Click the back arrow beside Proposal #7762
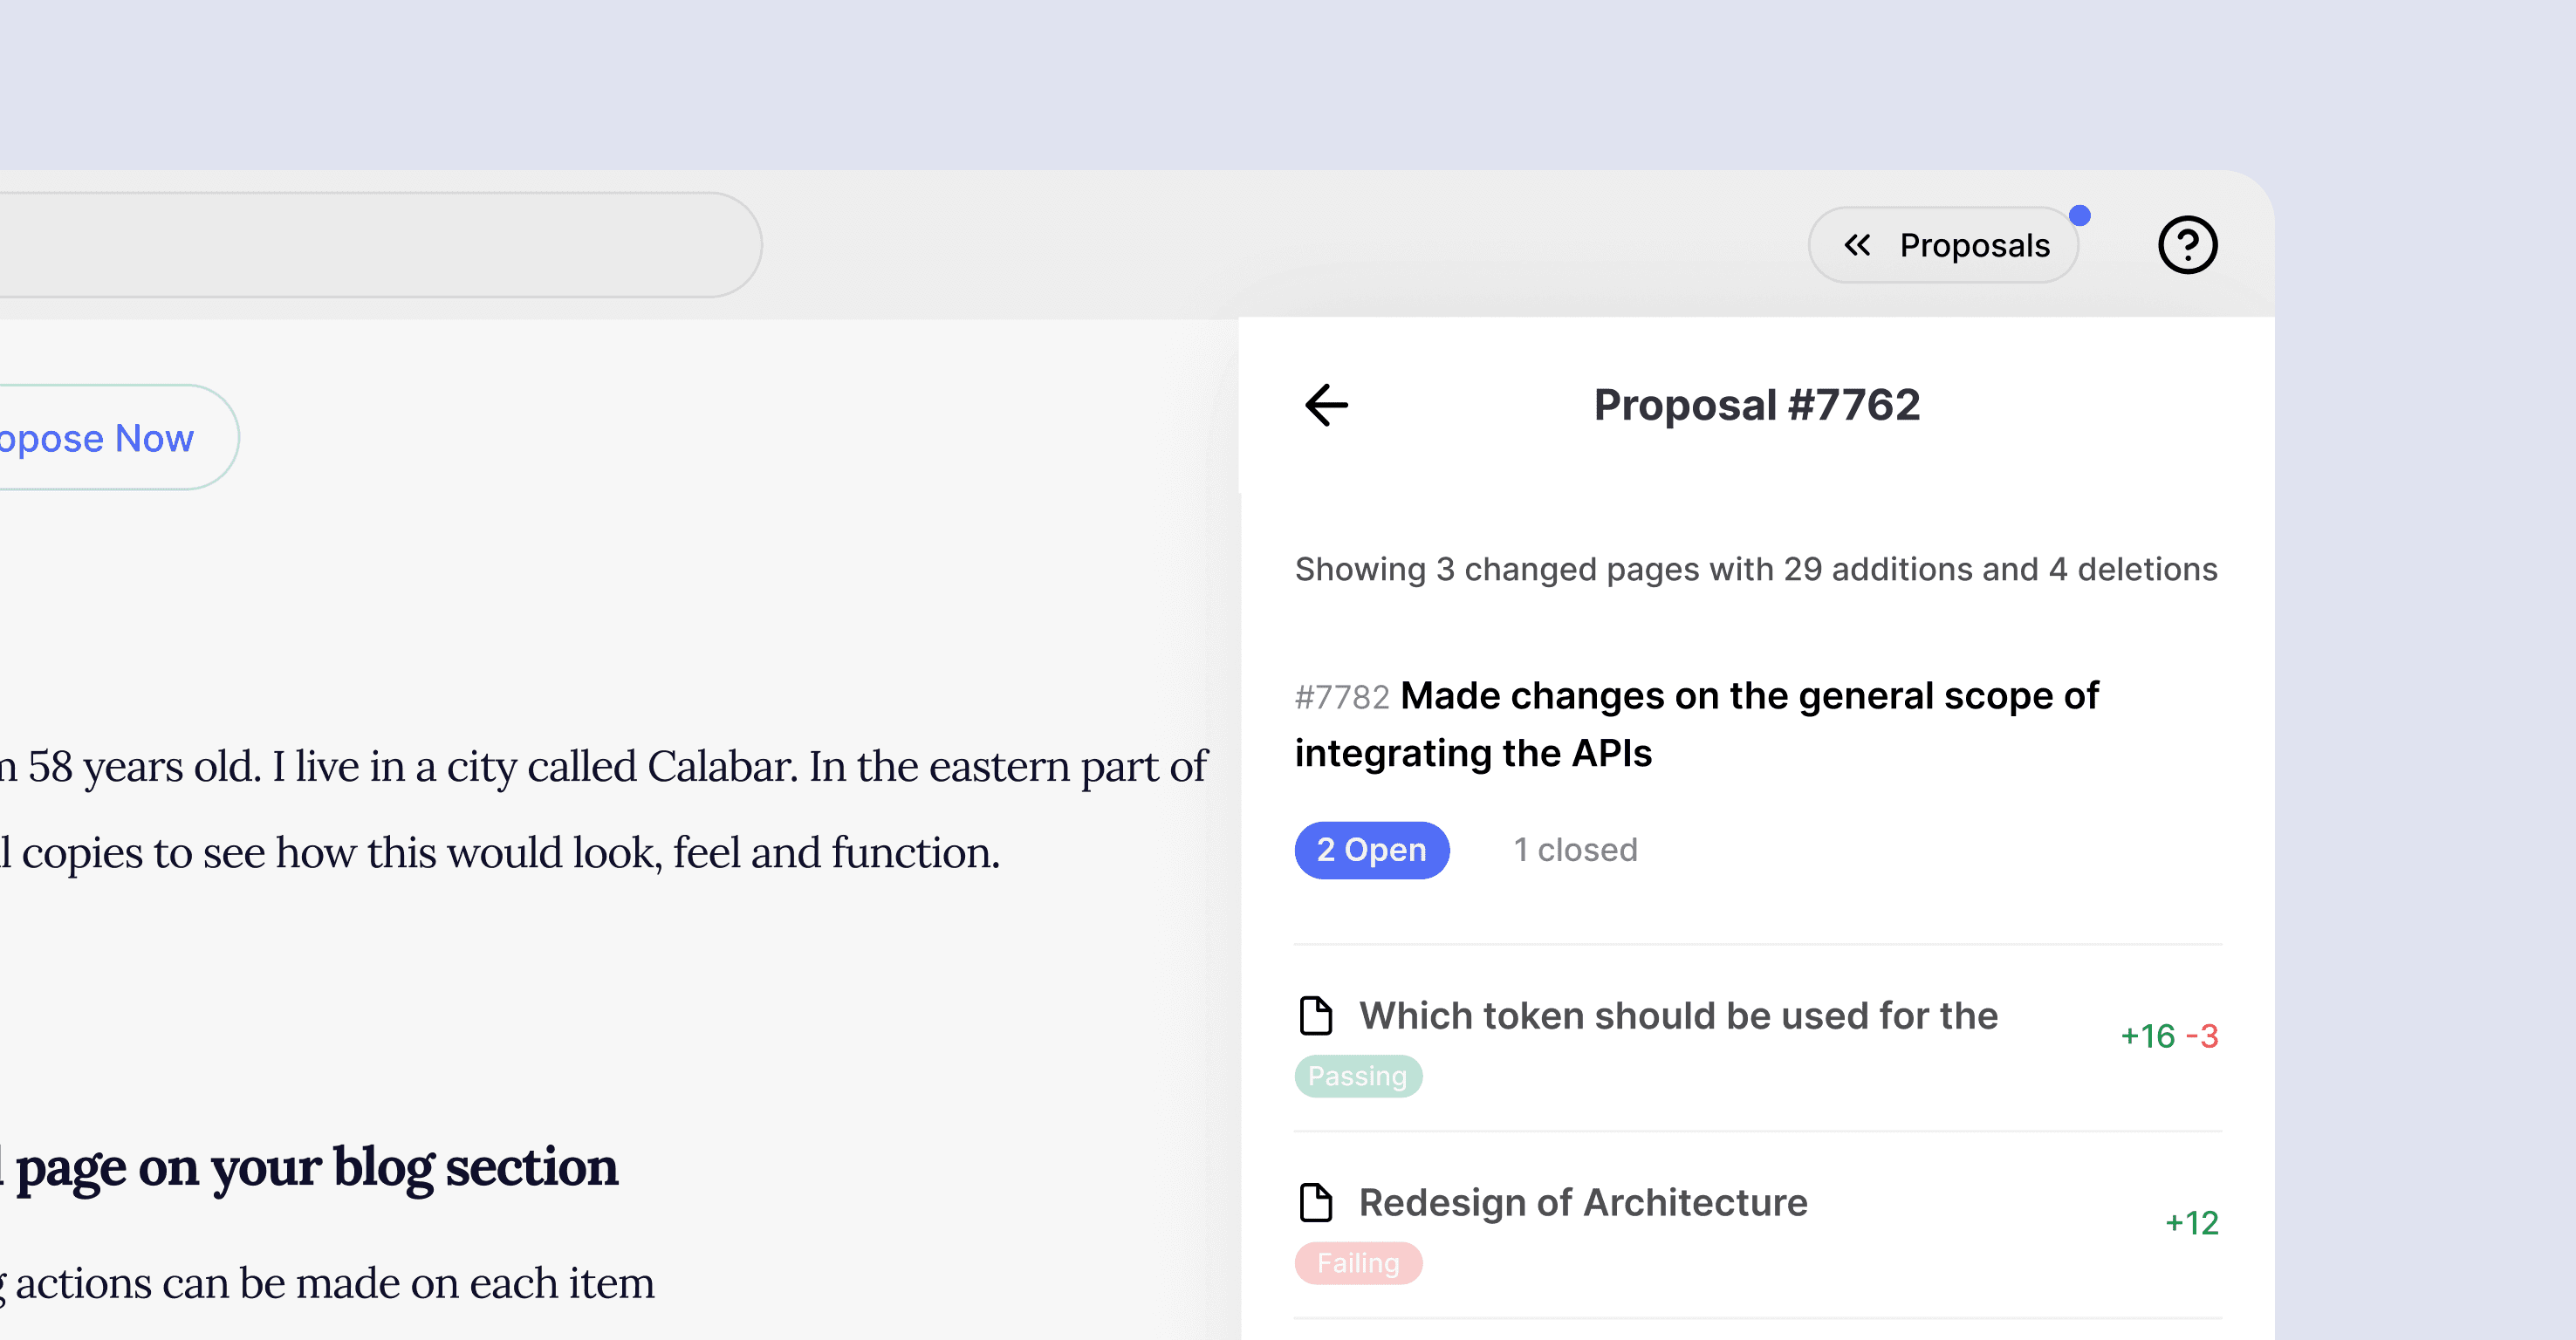Viewport: 2576px width, 1340px height. coord(1327,405)
